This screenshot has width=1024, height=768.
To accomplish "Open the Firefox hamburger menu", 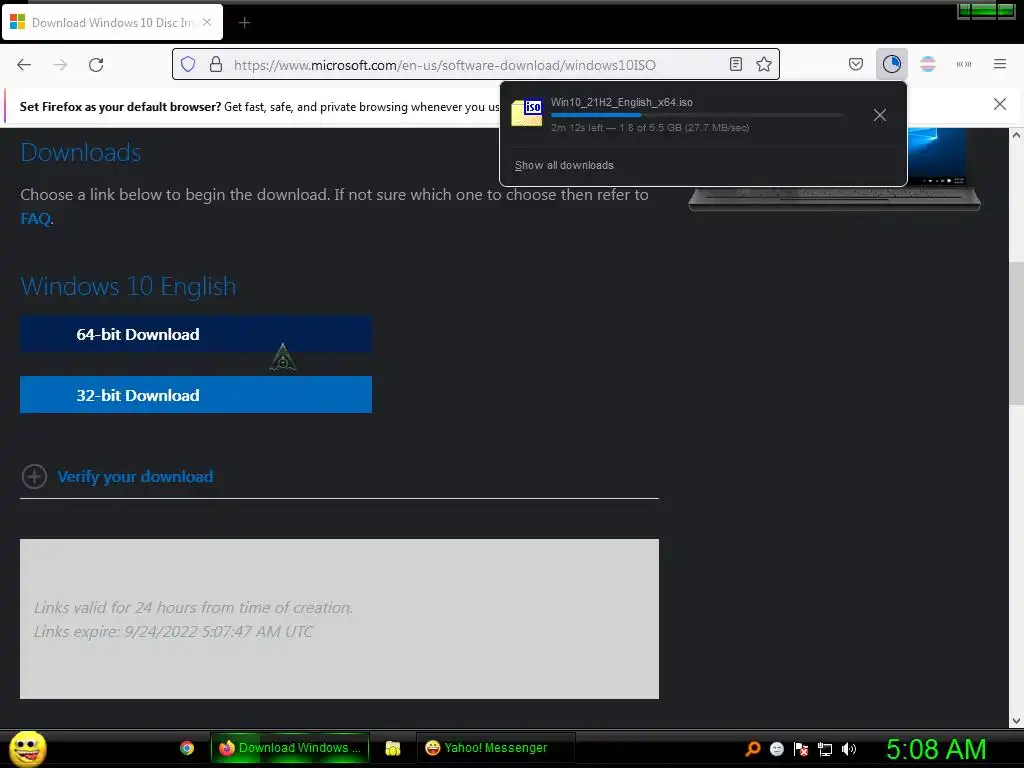I will point(999,64).
